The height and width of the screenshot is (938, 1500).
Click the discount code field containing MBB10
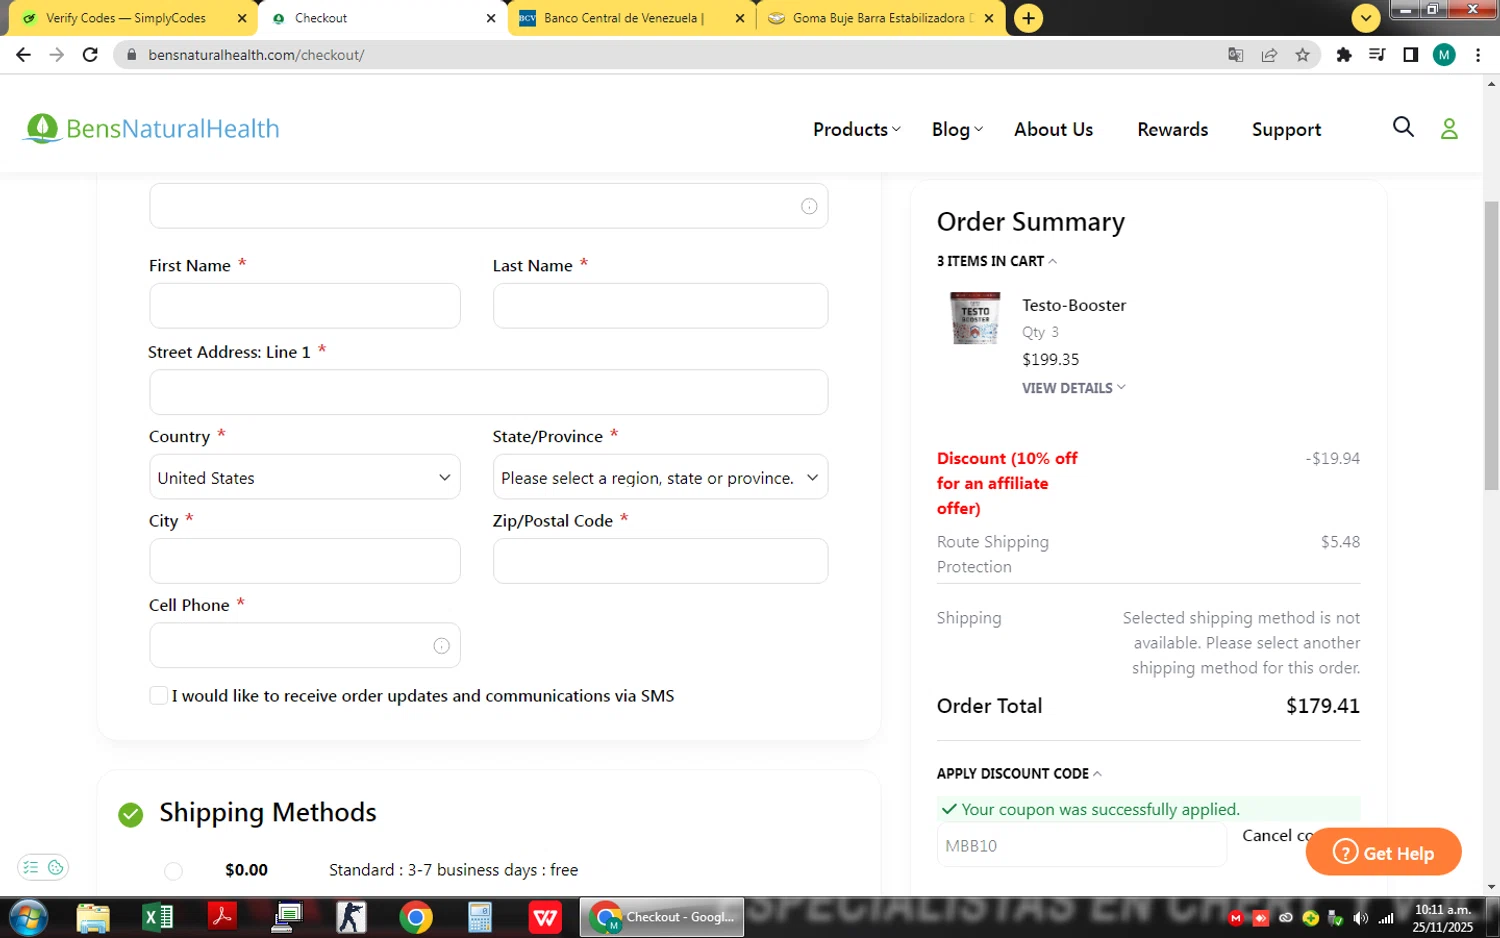pos(1081,845)
